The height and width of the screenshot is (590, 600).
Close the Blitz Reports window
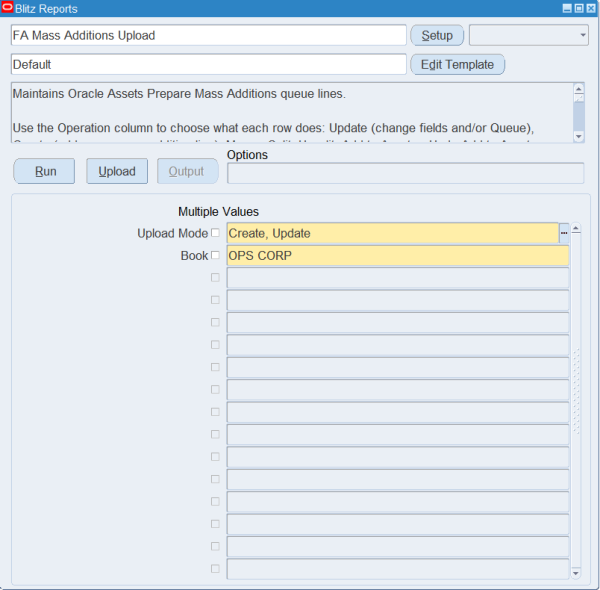[591, 8]
